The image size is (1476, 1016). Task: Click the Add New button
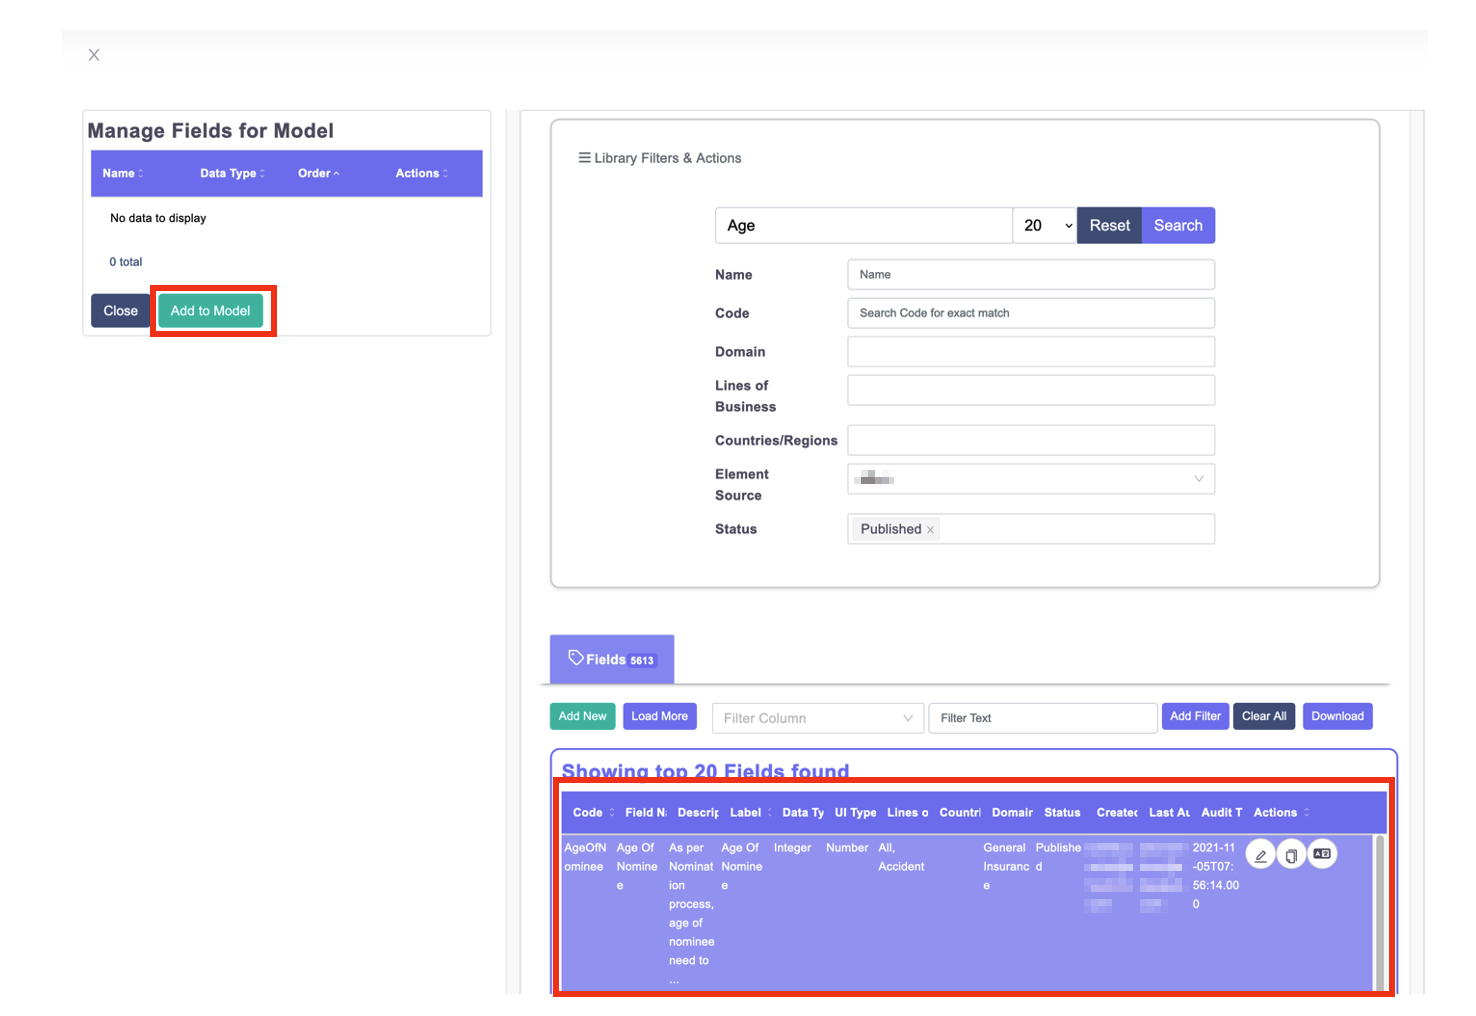pyautogui.click(x=582, y=716)
